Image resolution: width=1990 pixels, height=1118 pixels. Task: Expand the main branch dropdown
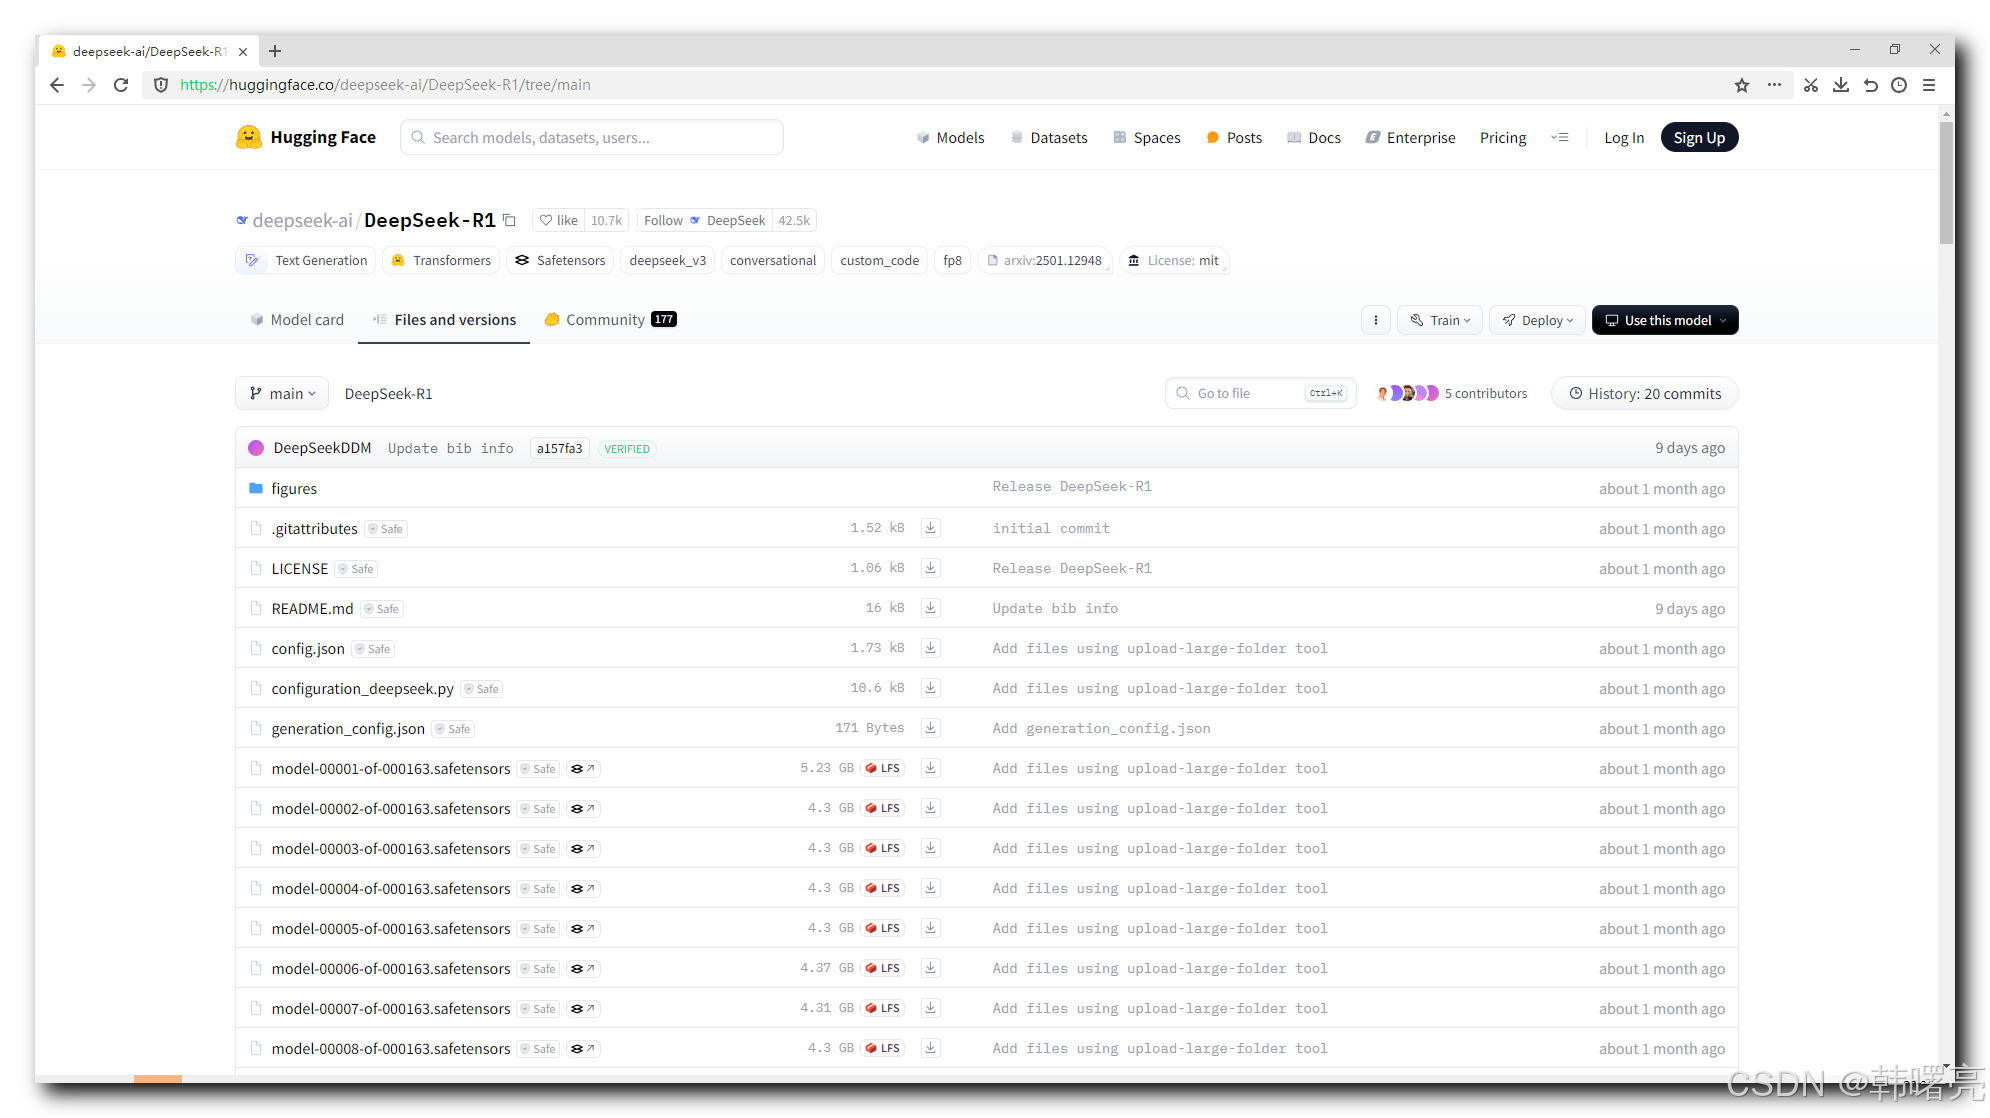click(282, 394)
